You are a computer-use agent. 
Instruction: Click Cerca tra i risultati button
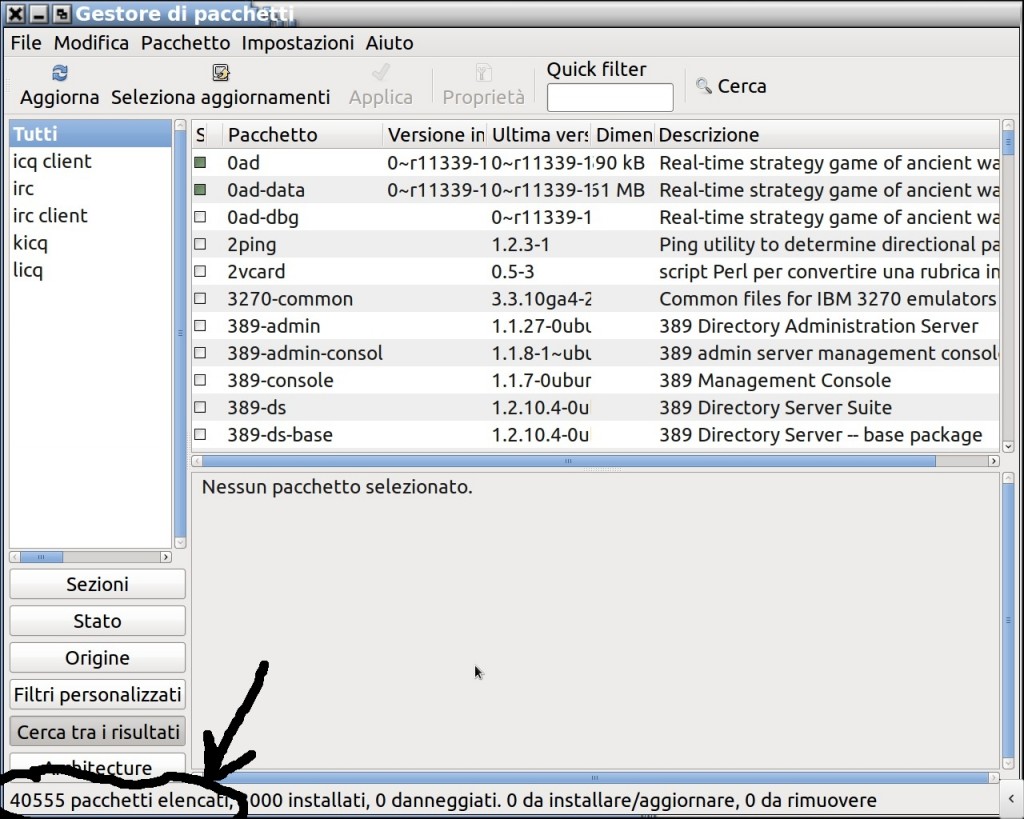coord(97,731)
